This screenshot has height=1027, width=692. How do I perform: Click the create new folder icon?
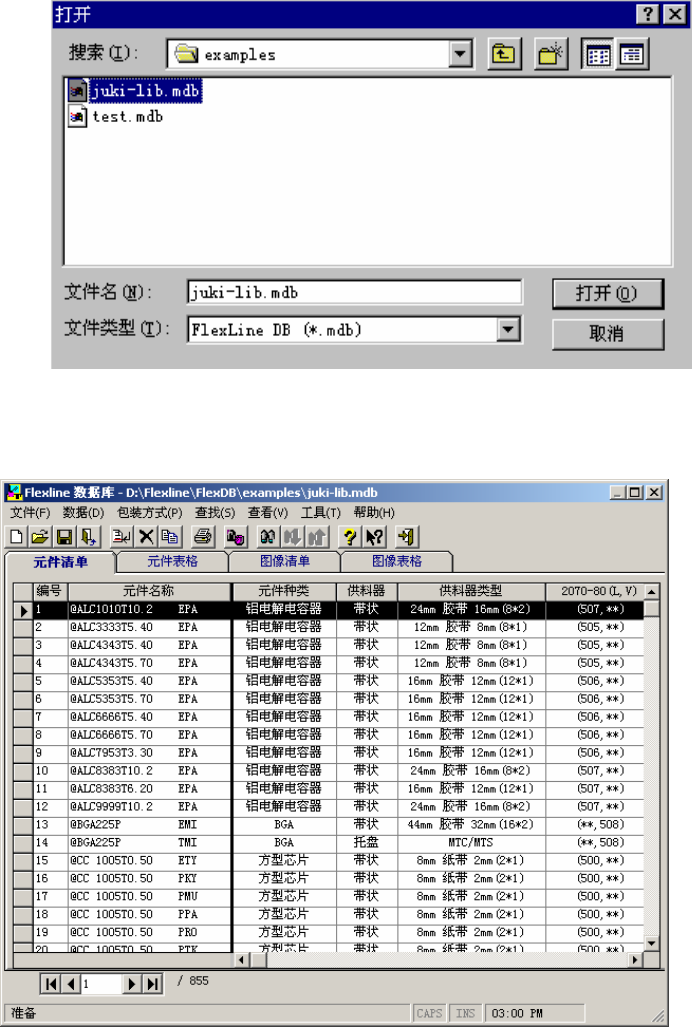click(x=551, y=54)
